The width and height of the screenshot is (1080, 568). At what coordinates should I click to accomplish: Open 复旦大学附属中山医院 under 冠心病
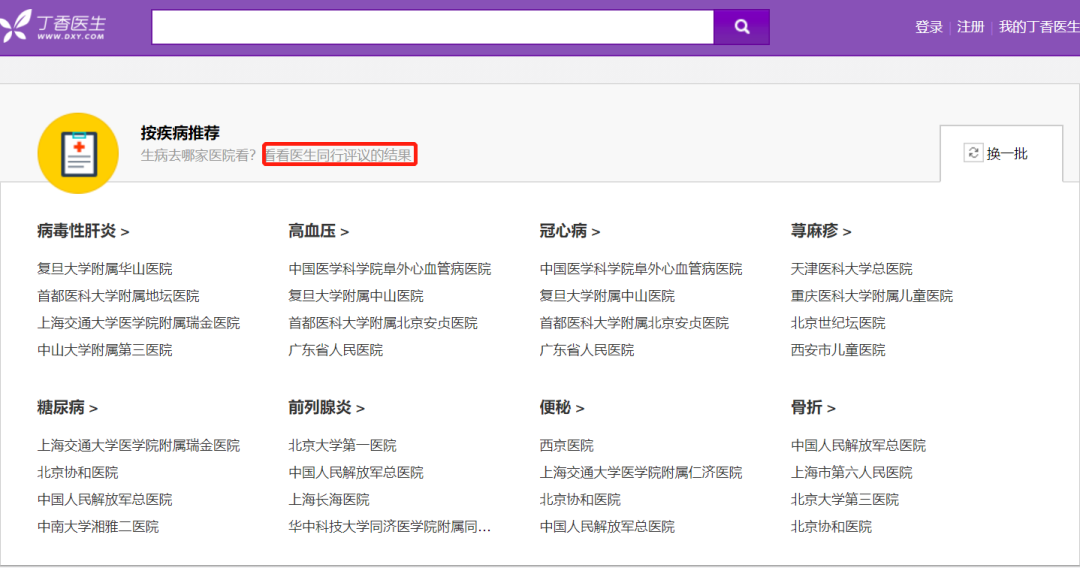(x=608, y=296)
